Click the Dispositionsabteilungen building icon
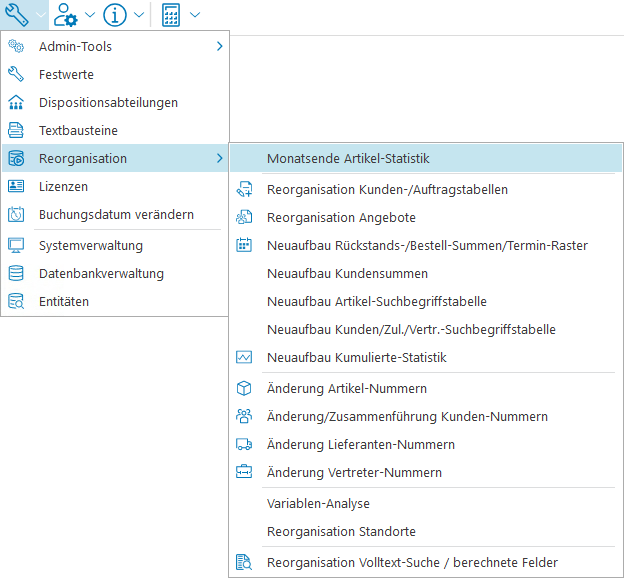Screen dimensions: 624x578 16,102
